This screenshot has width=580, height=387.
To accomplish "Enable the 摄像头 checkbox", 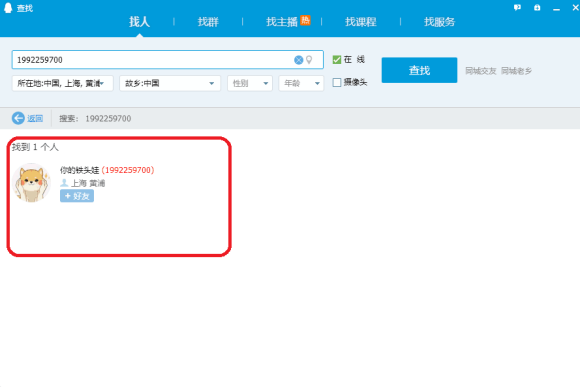I will pyautogui.click(x=337, y=82).
